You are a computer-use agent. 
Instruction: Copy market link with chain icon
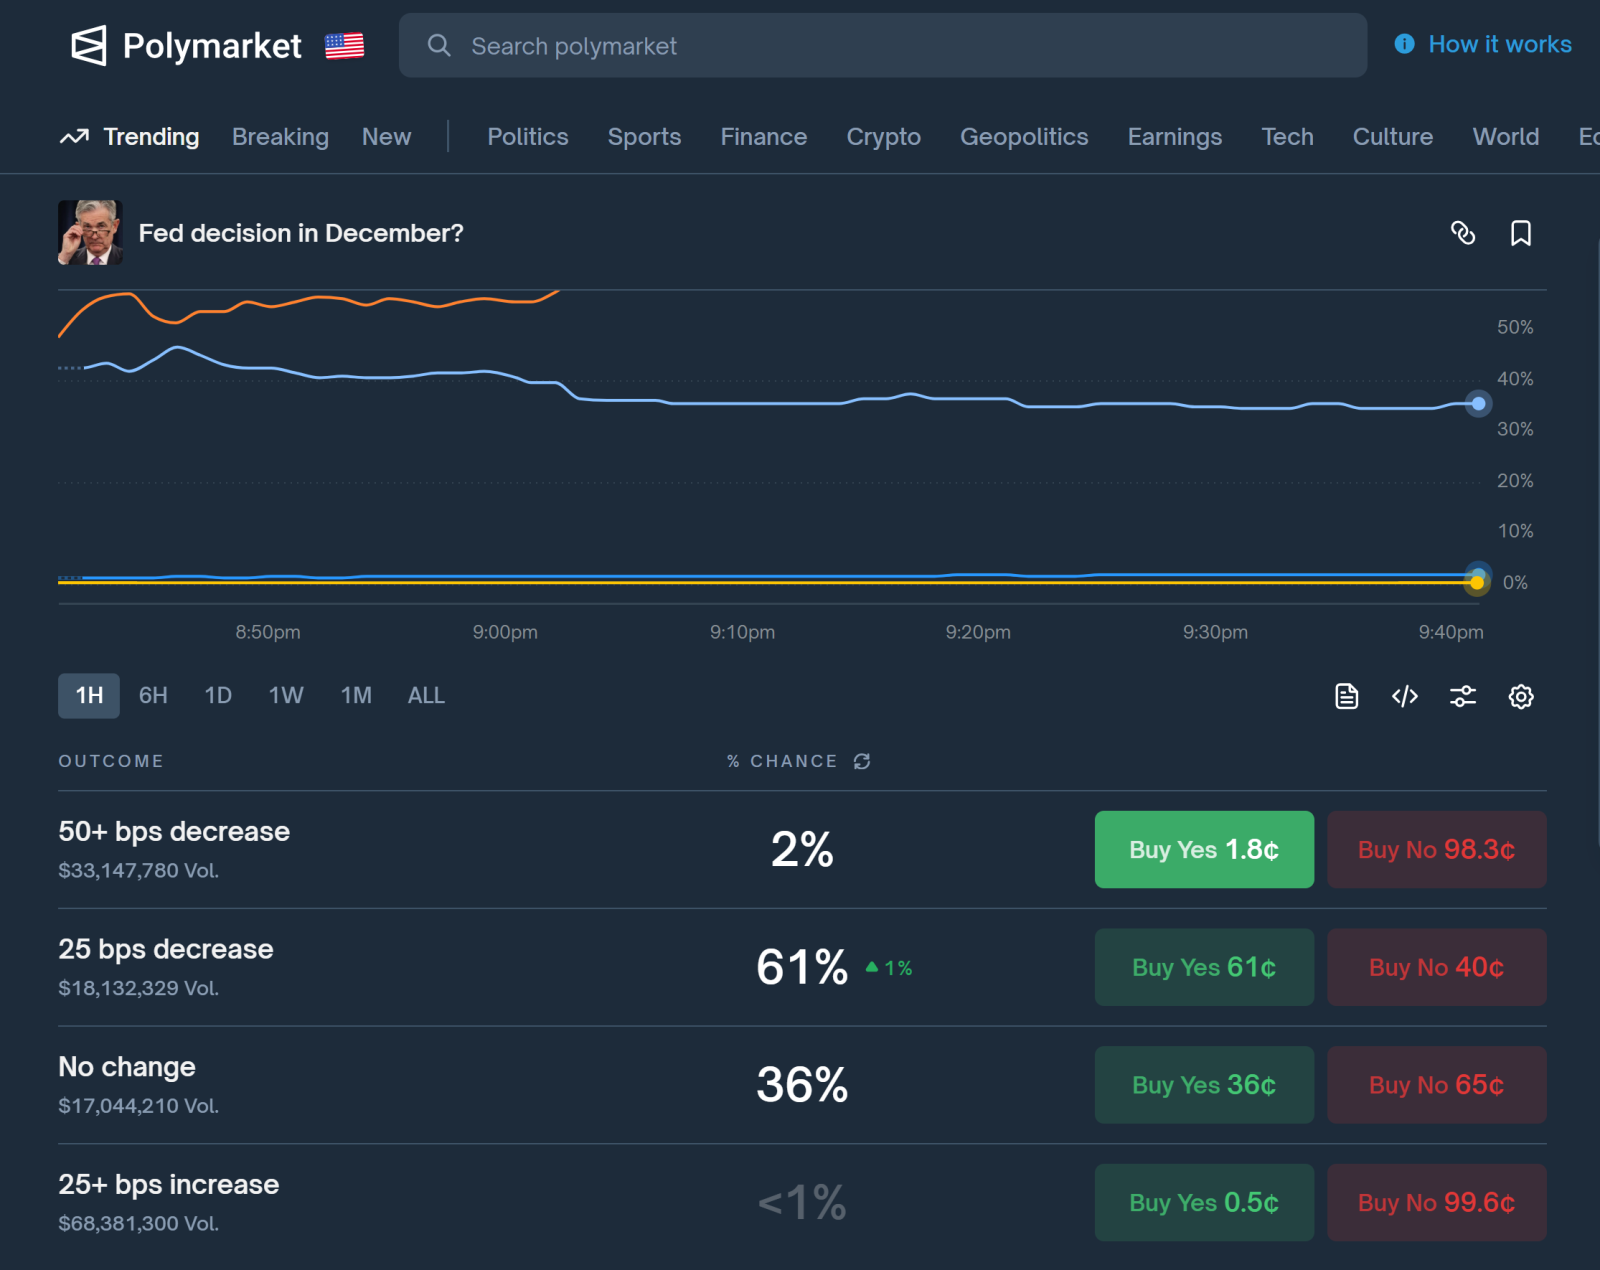(1463, 233)
